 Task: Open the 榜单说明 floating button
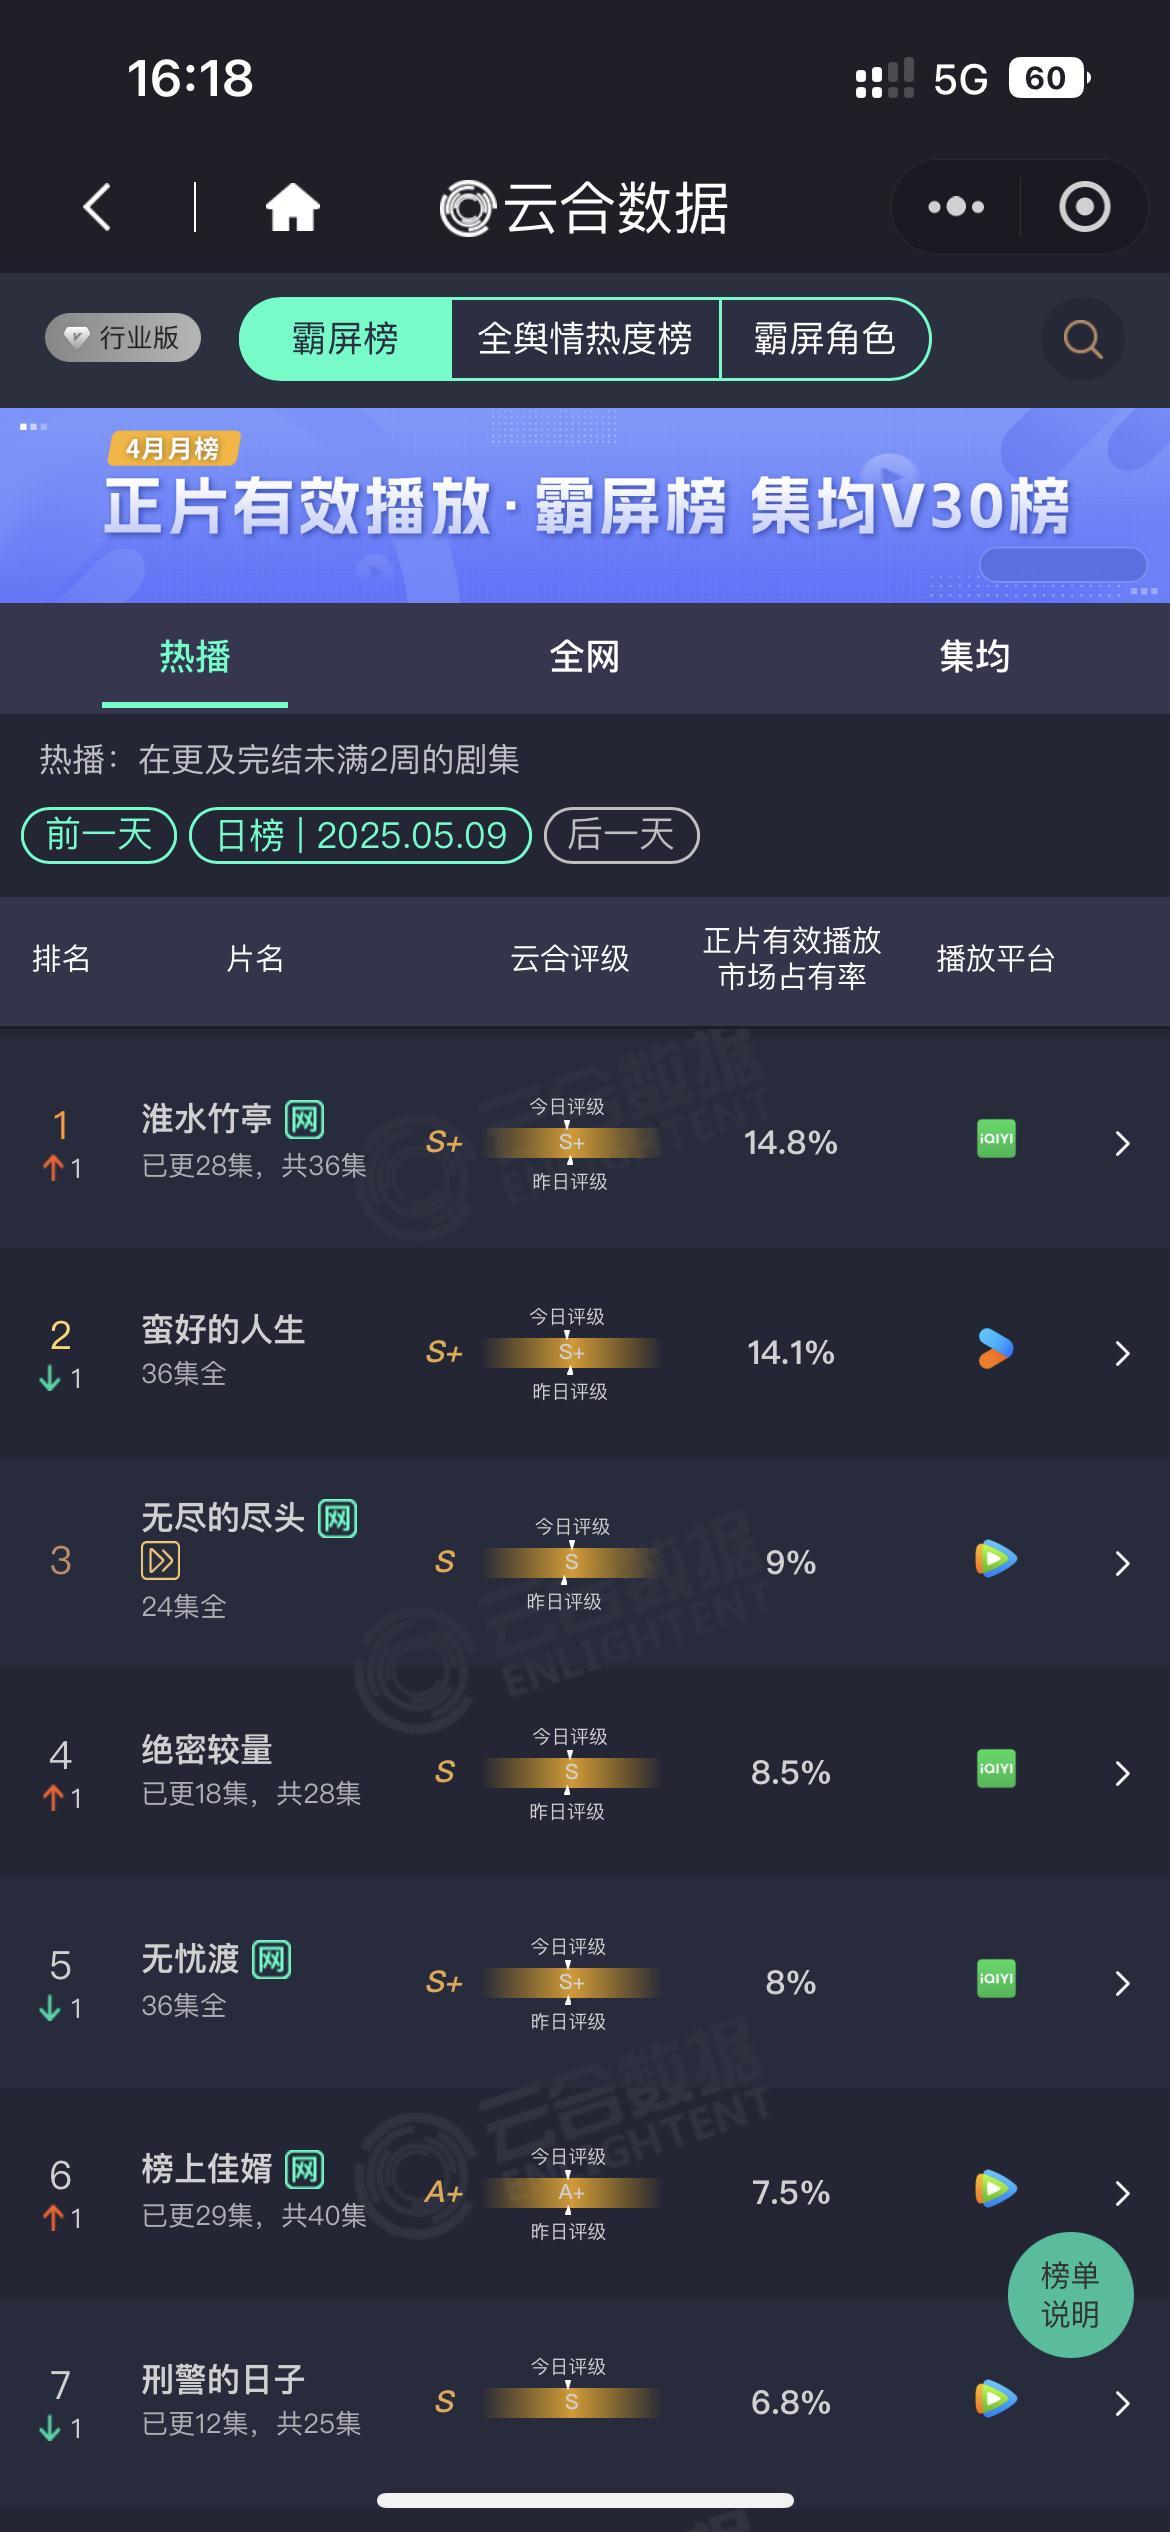tap(1070, 2294)
